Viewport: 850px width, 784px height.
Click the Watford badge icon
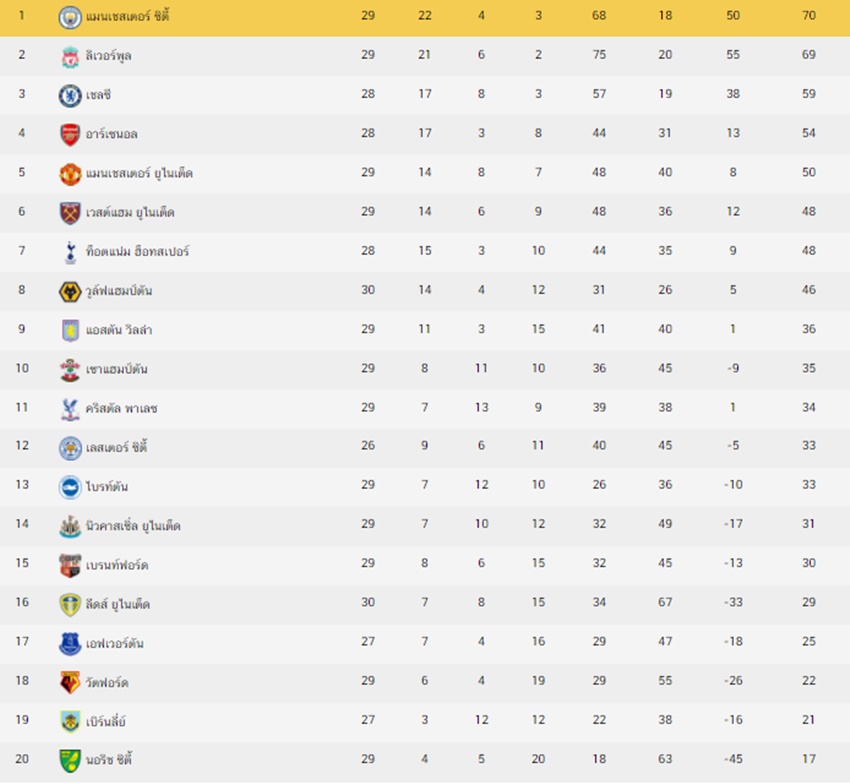coord(70,683)
